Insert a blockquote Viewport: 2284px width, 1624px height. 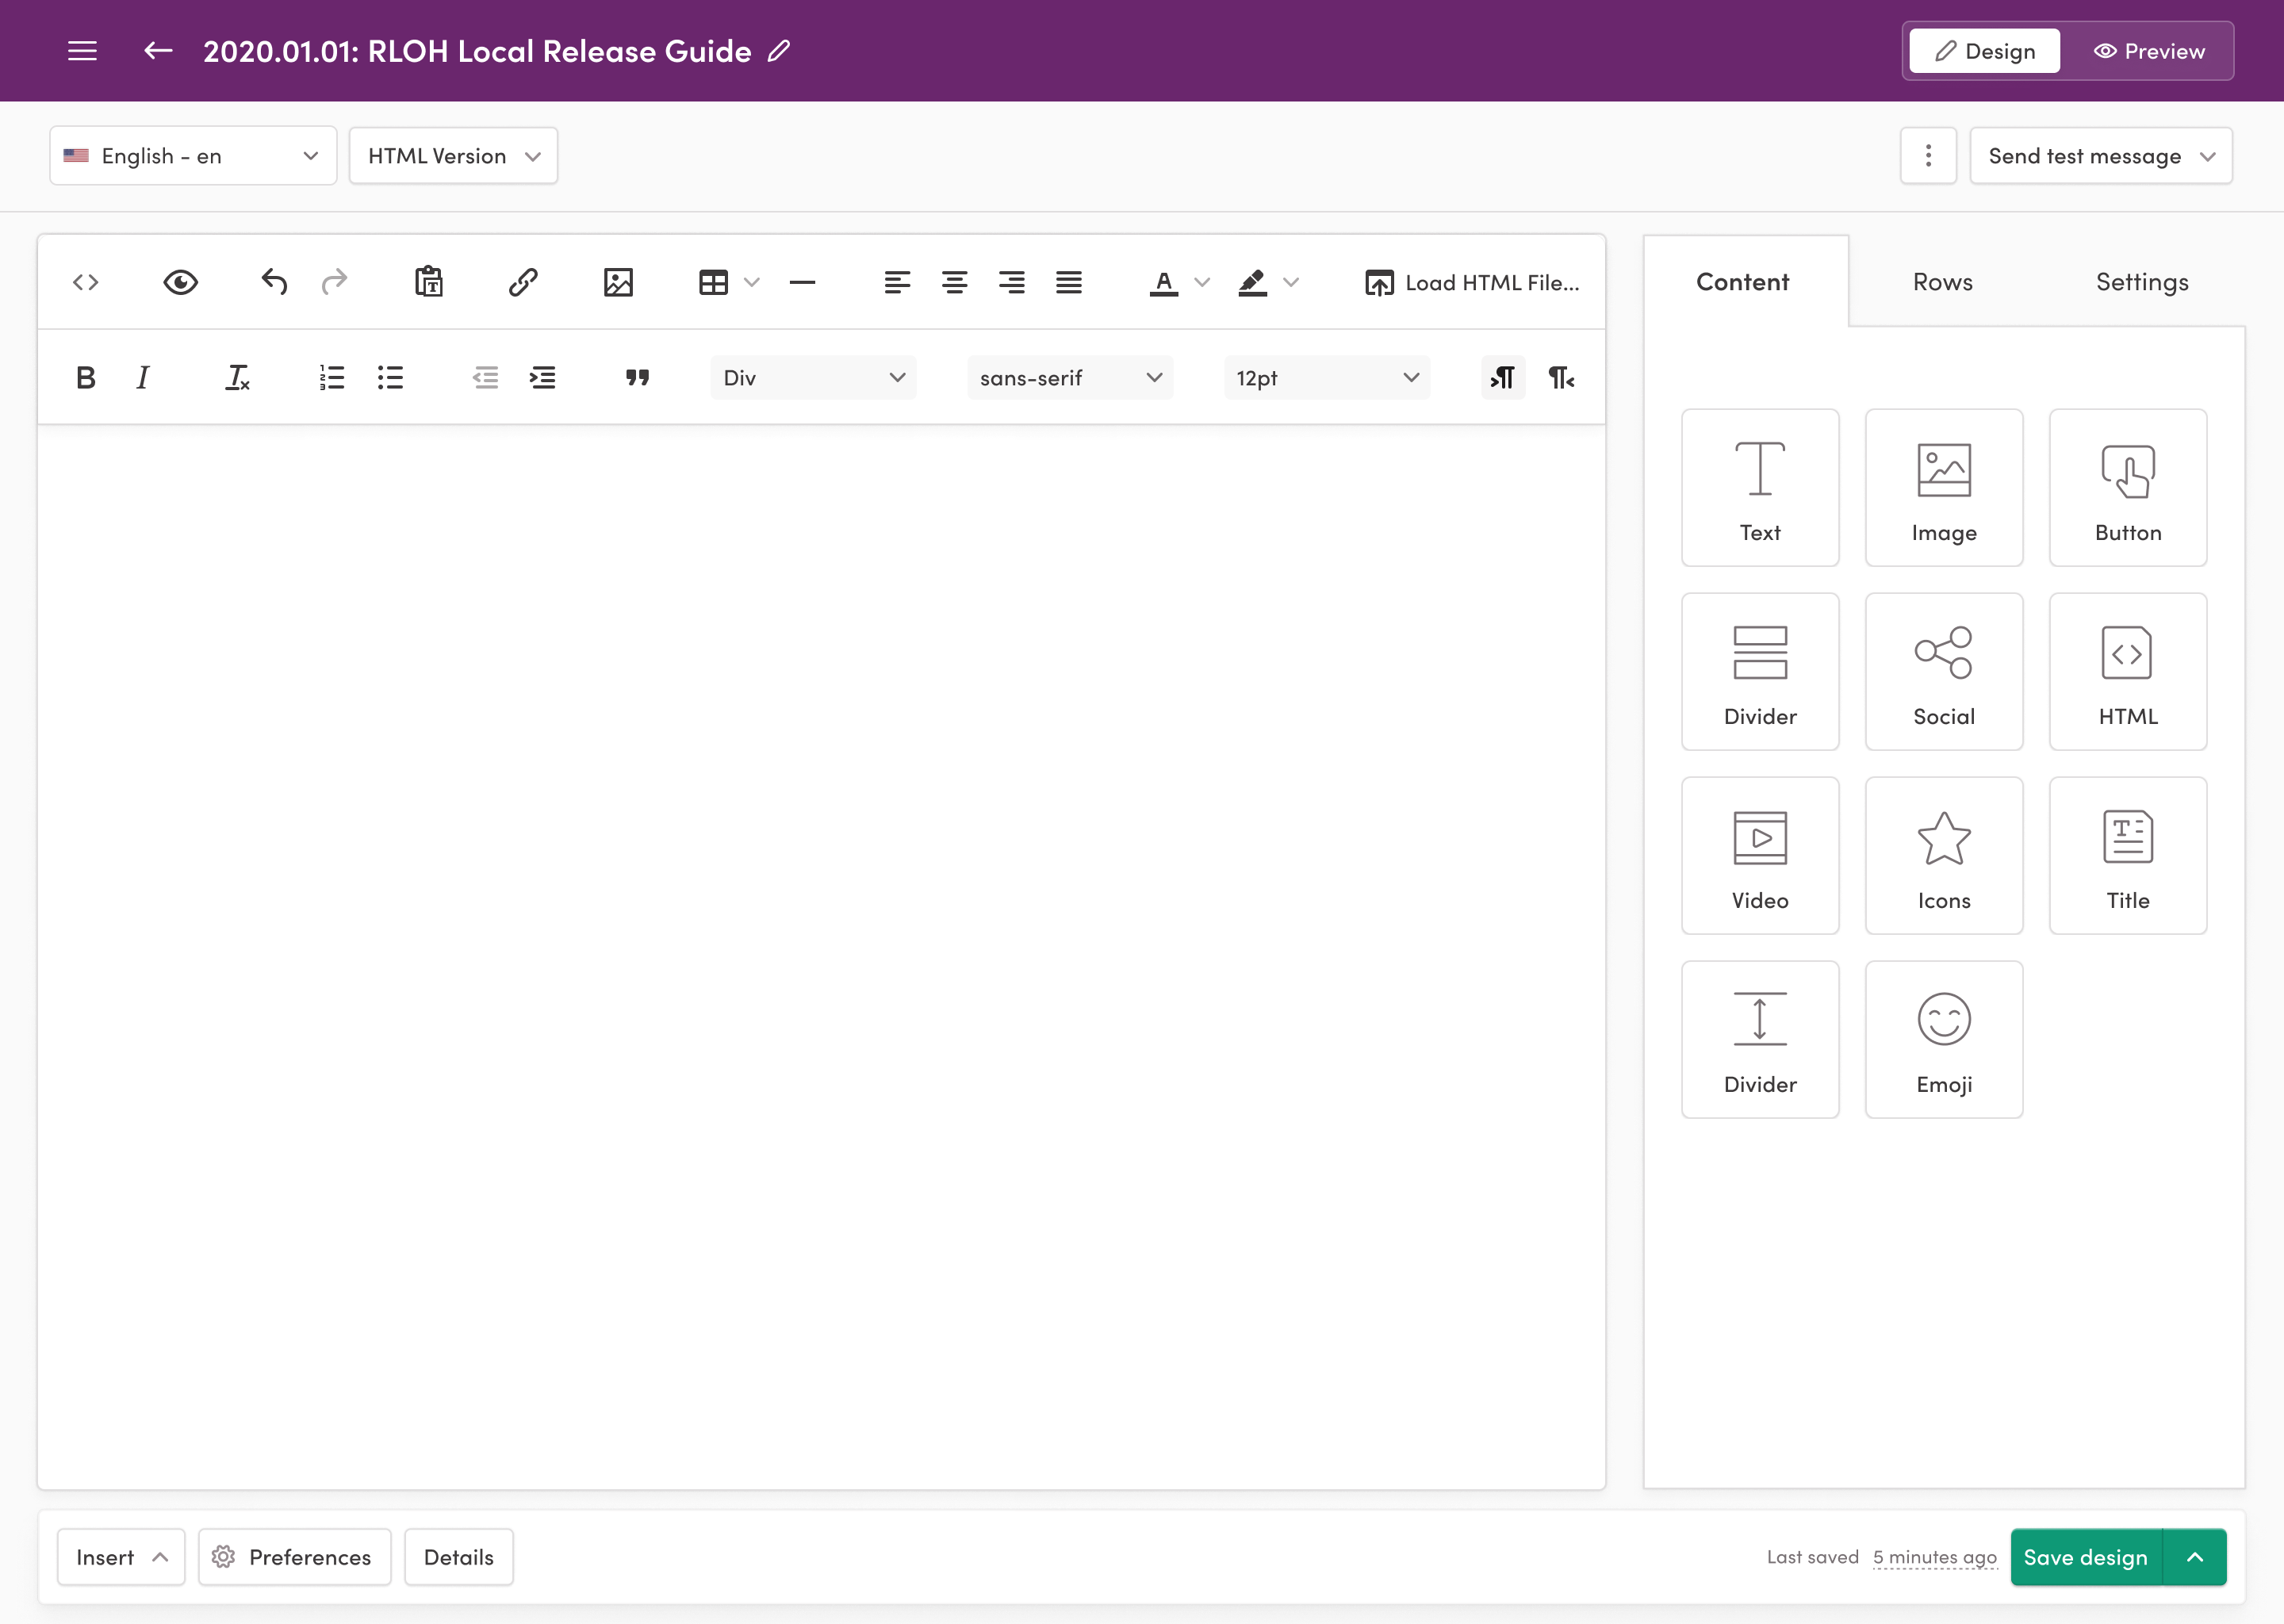tap(638, 377)
